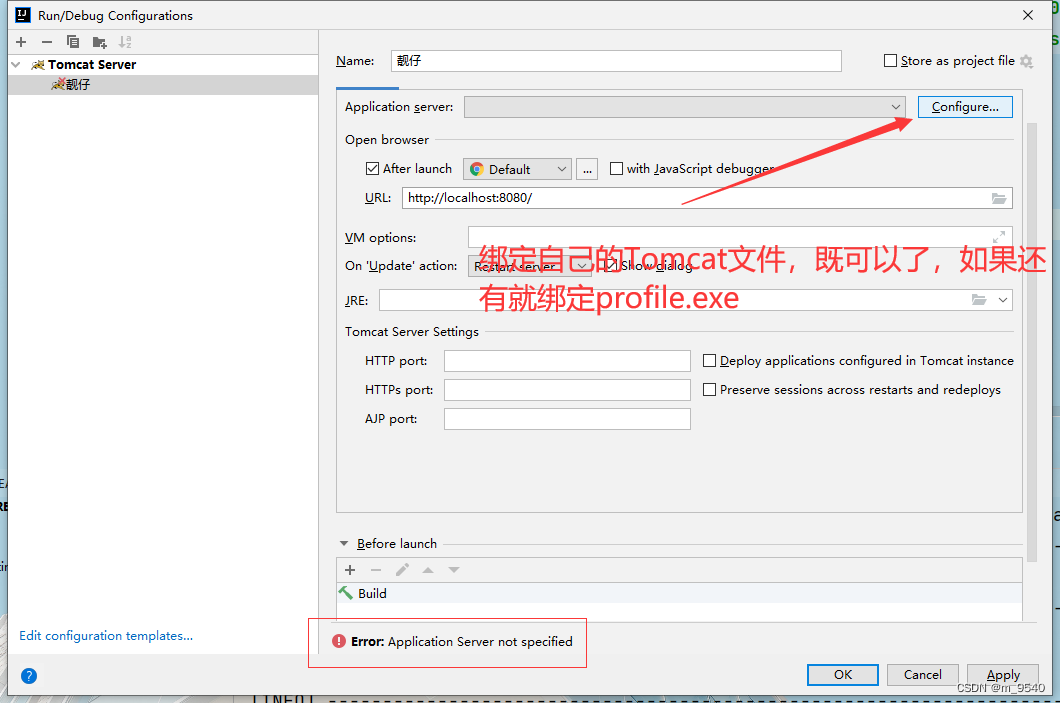Move Before launch task down

tap(454, 570)
